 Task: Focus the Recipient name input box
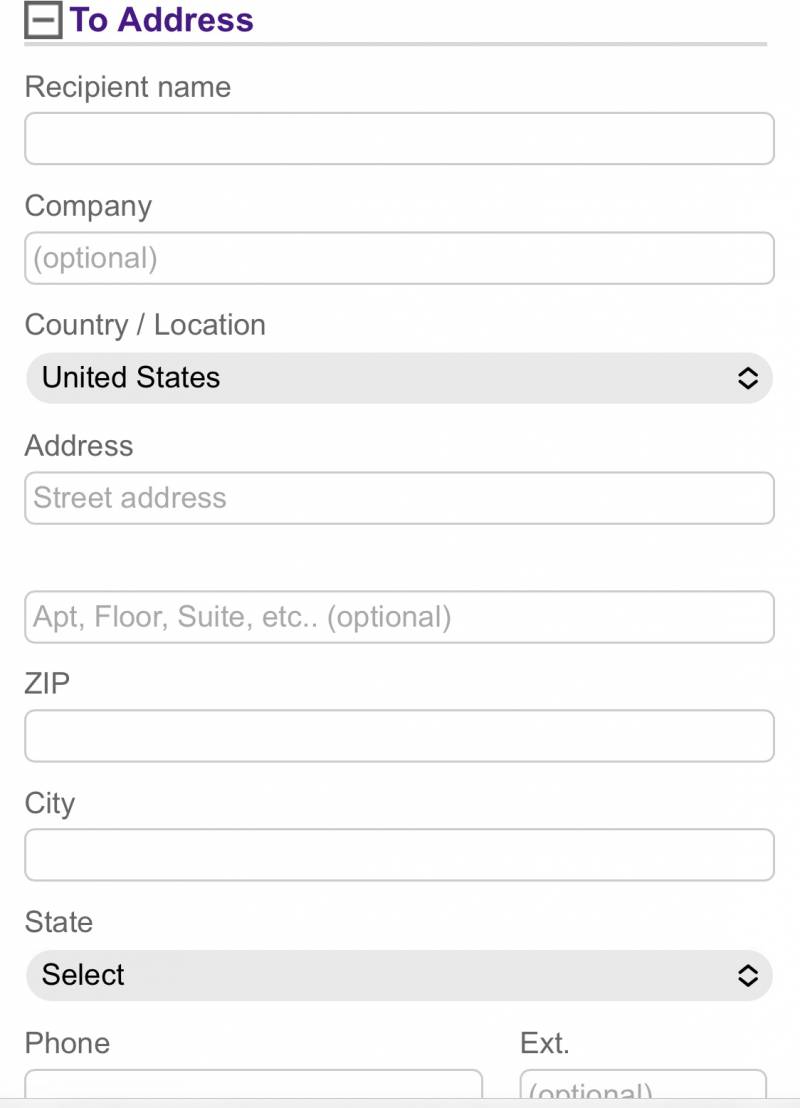[399, 139]
